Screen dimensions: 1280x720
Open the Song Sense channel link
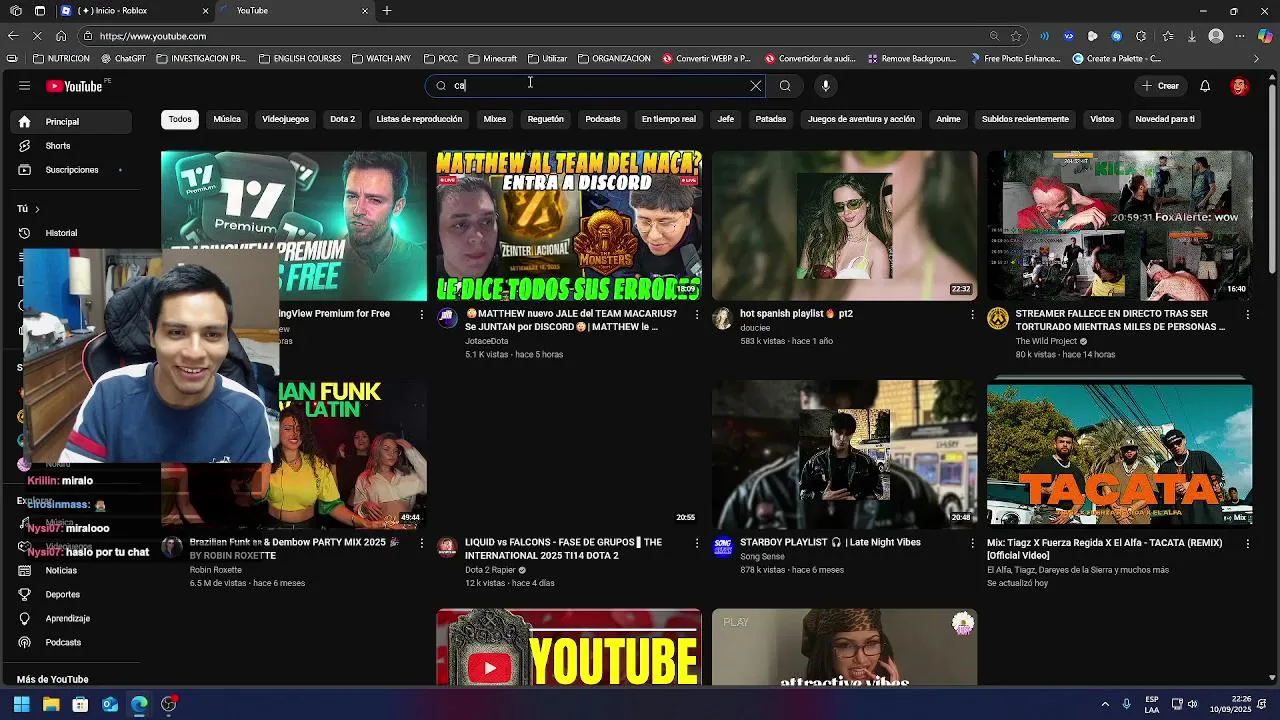762,556
